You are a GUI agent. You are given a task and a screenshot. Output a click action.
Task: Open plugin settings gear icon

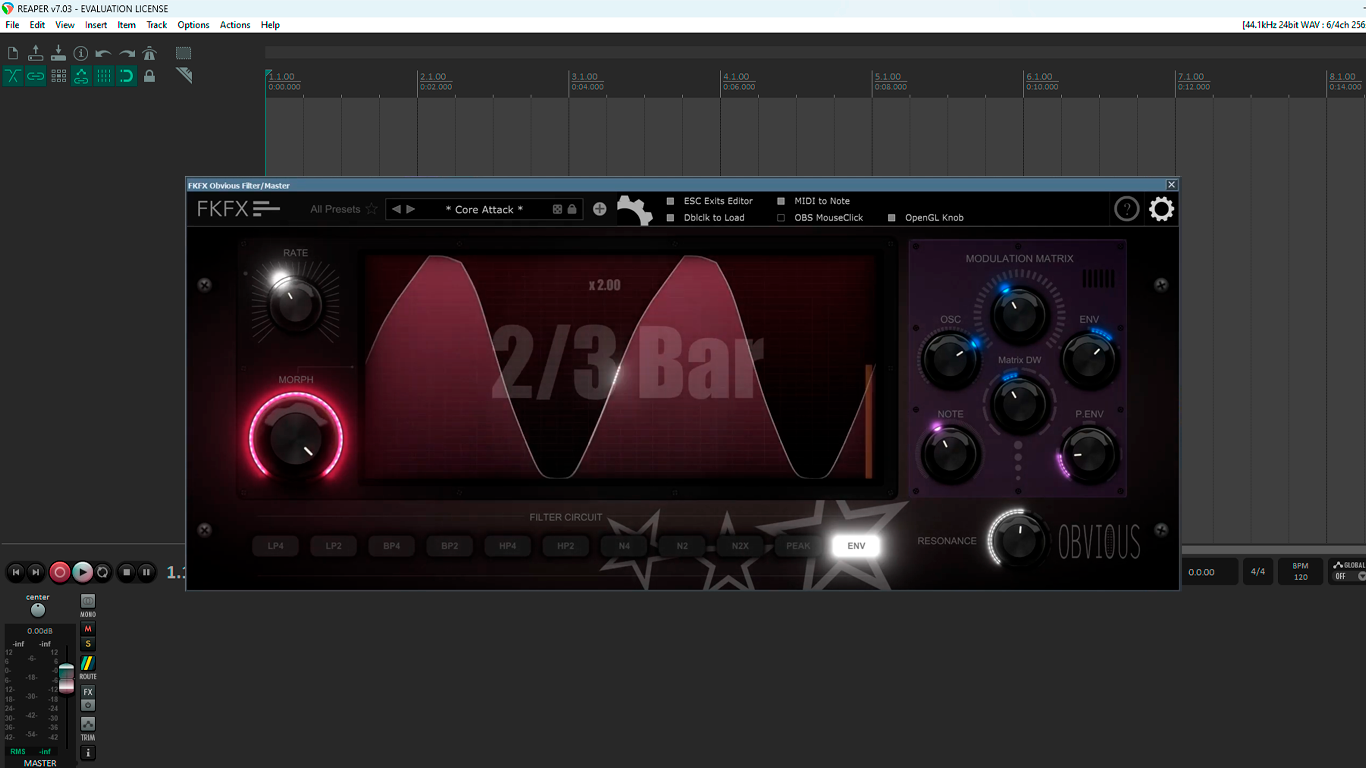pyautogui.click(x=1161, y=209)
